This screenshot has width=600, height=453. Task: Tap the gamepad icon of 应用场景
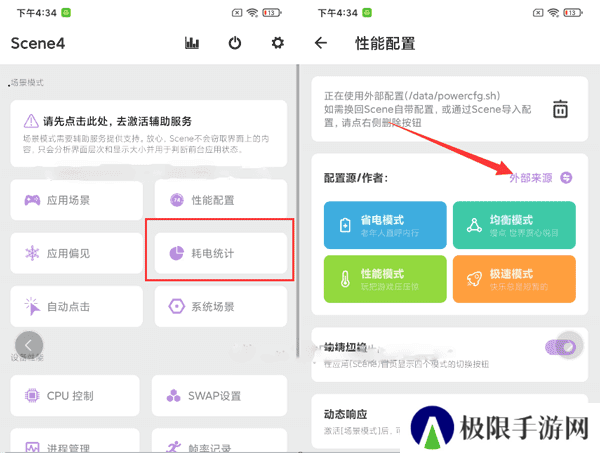click(x=32, y=200)
